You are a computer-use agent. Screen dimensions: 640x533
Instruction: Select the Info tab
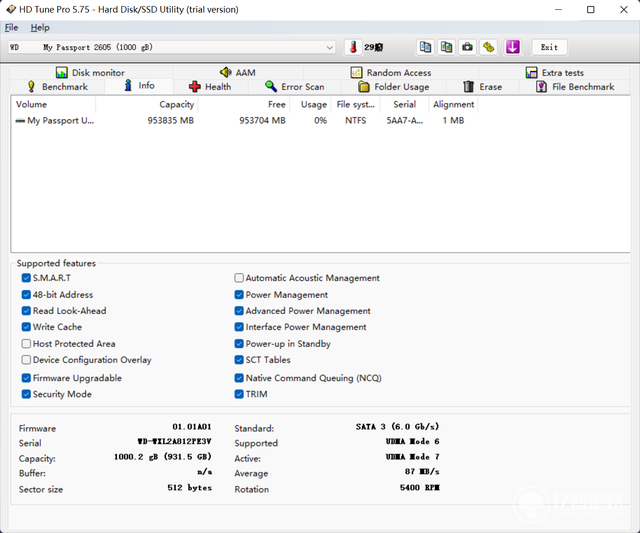click(139, 86)
